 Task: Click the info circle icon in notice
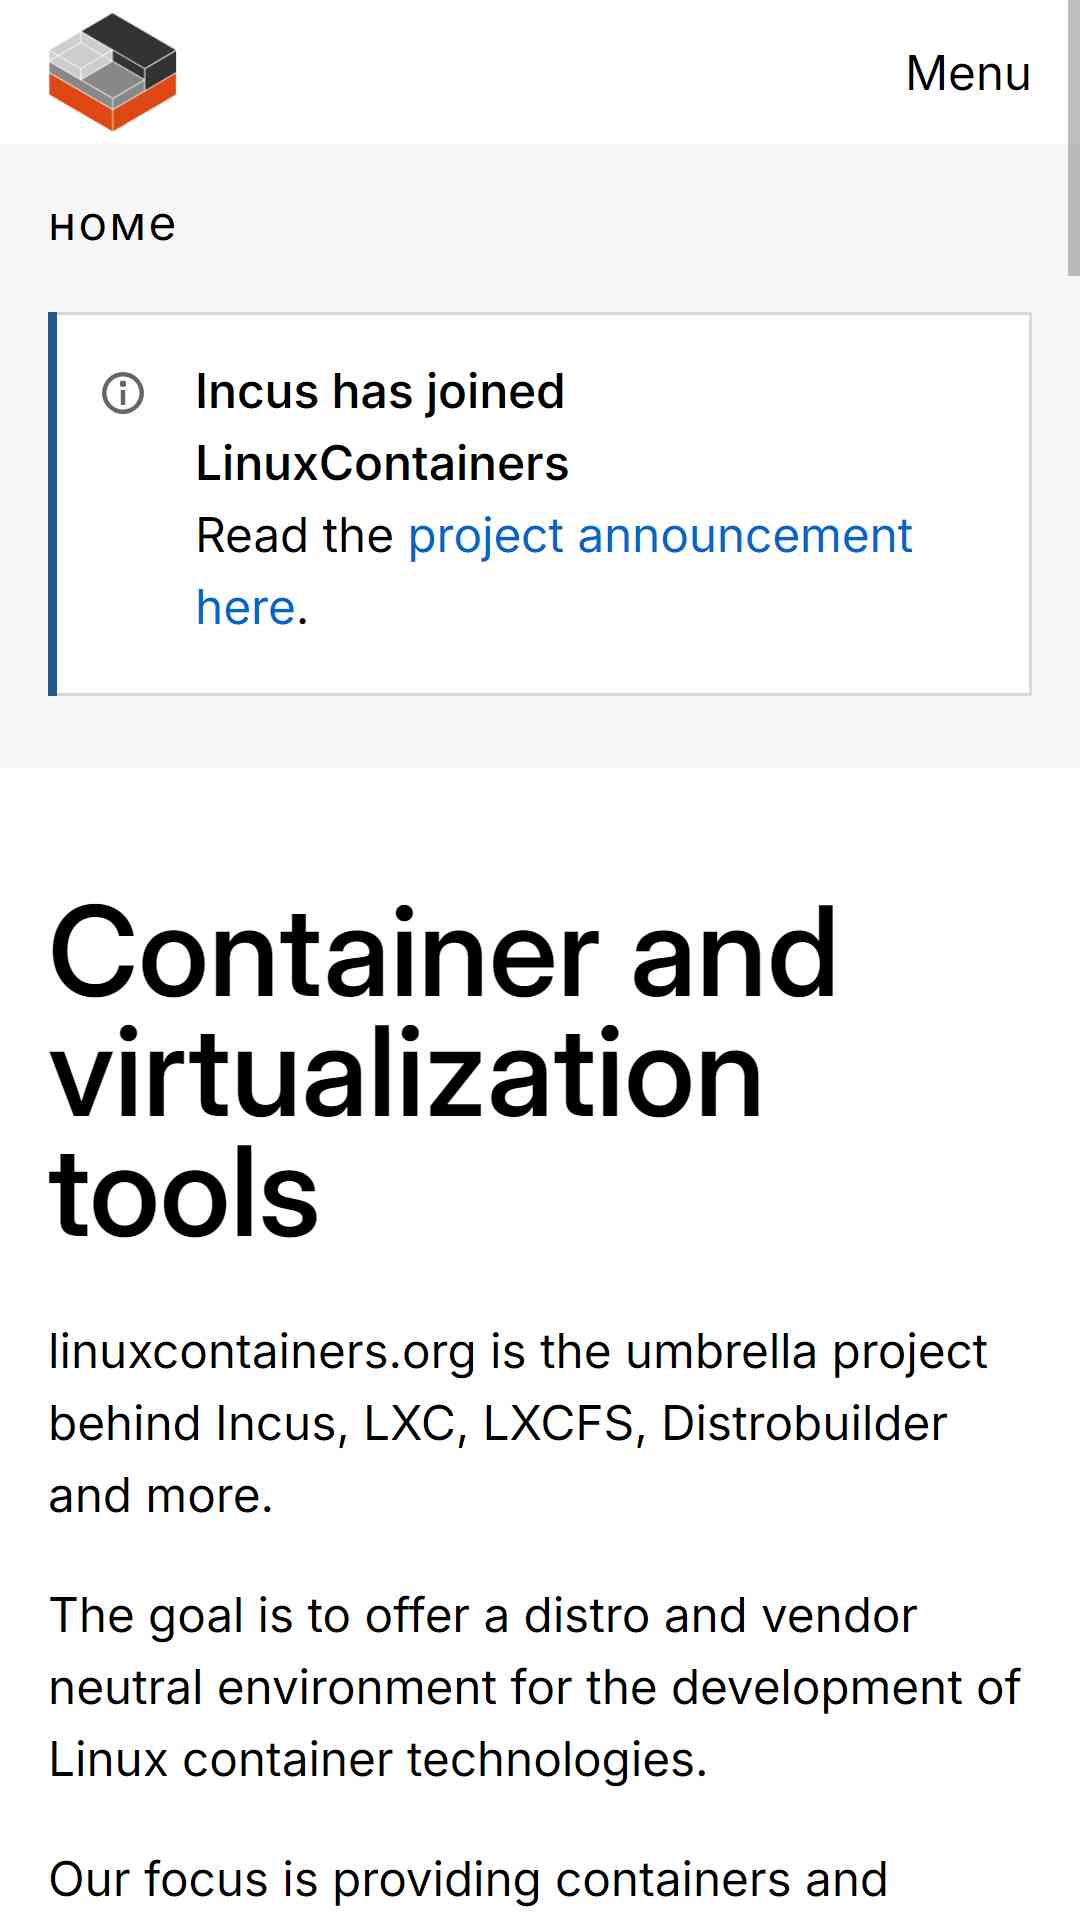click(123, 393)
